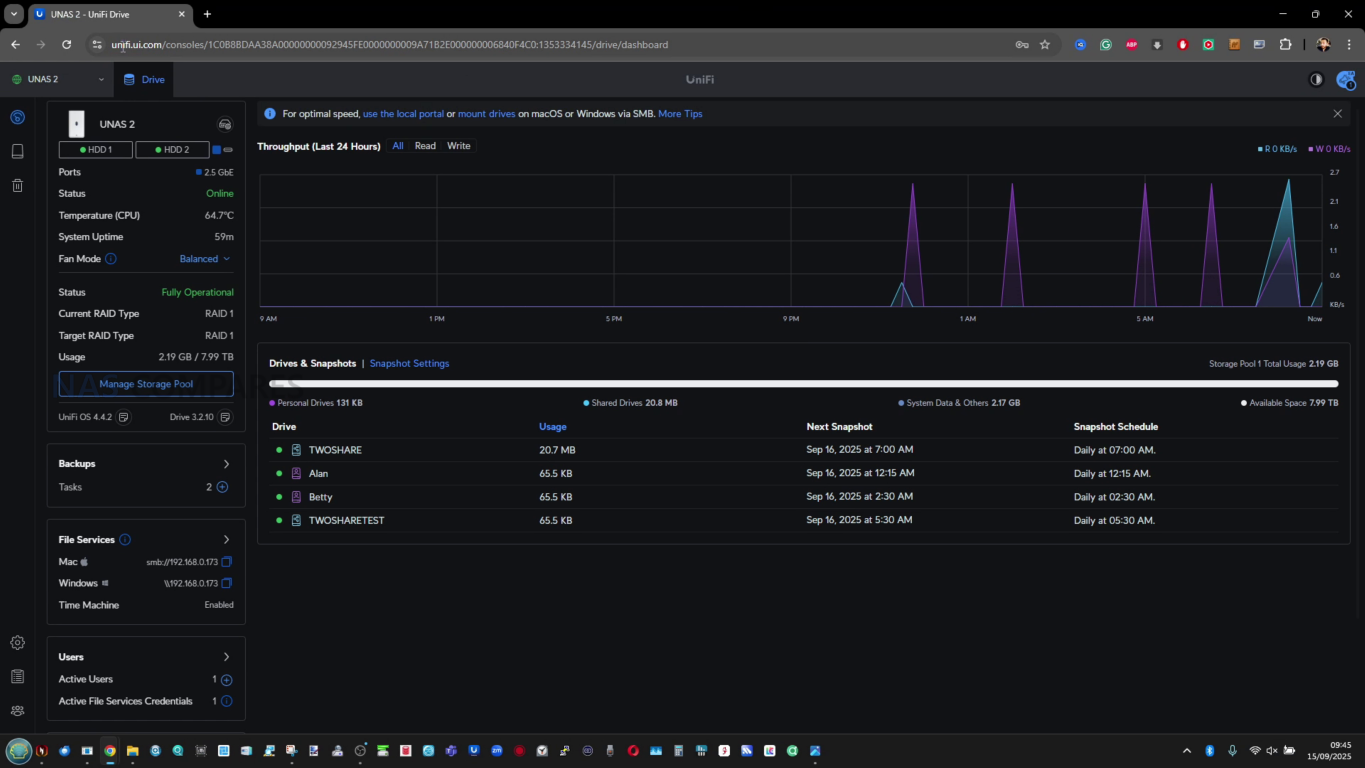Sort drives by the Usage column
The height and width of the screenshot is (768, 1365).
point(553,427)
